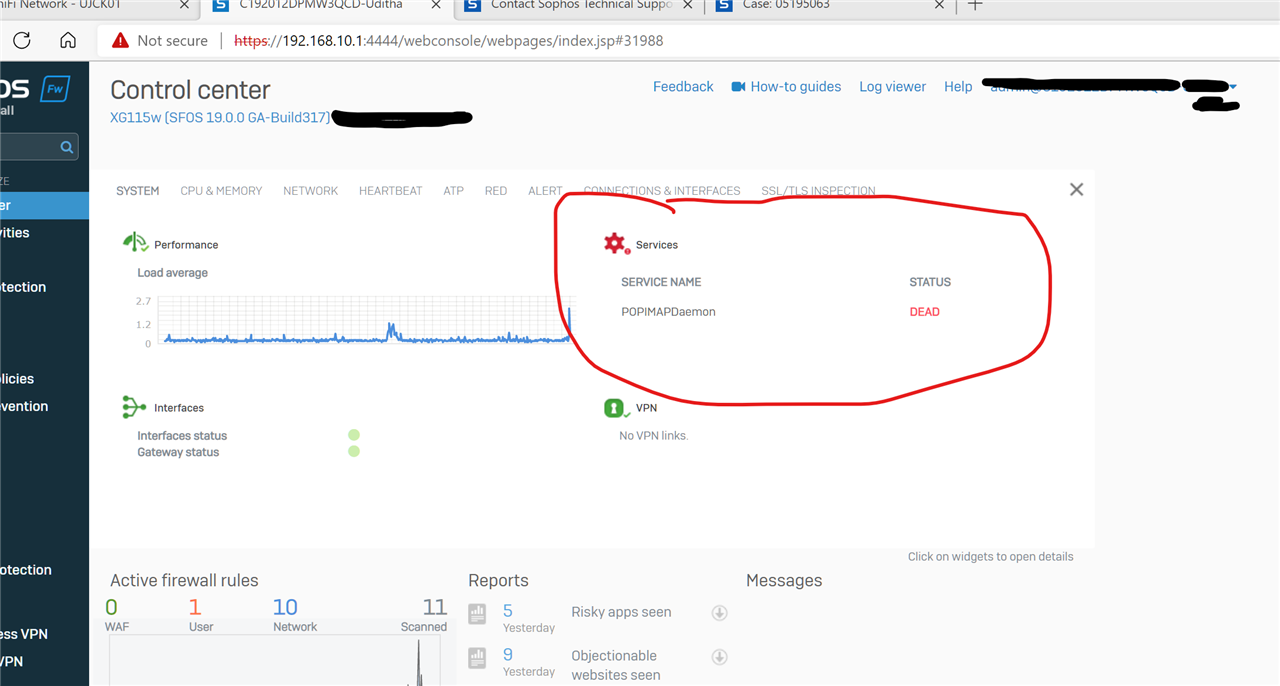The width and height of the screenshot is (1280, 686).
Task: Click the XG115w SFOS 19.0.0 firmware link
Action: tap(220, 118)
